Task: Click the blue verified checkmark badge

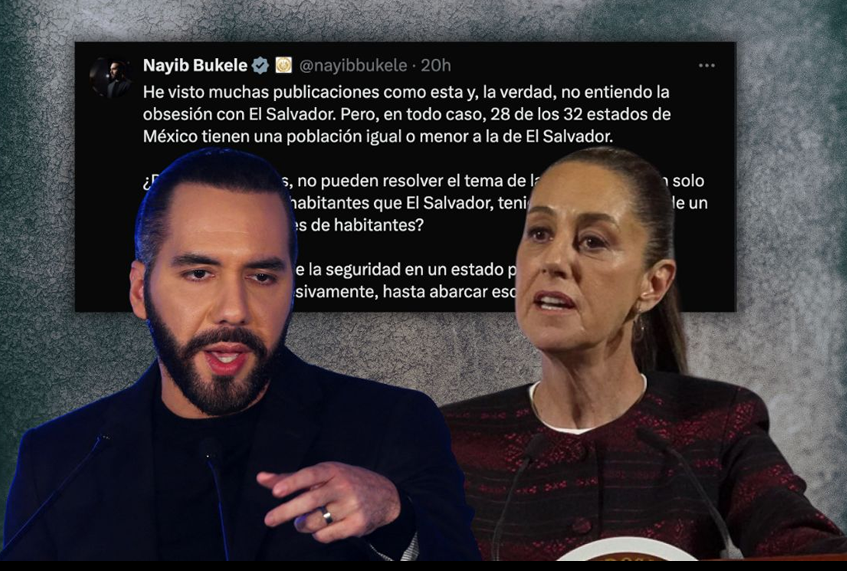Action: coord(260,66)
